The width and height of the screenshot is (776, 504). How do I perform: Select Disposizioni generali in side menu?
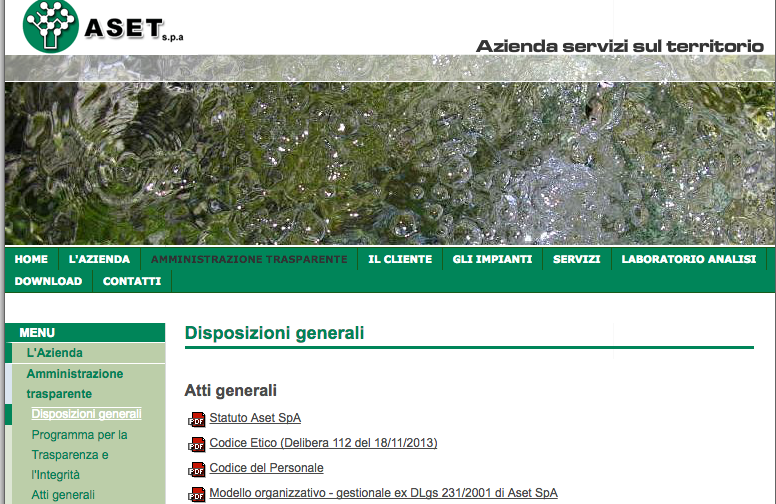pyautogui.click(x=87, y=414)
